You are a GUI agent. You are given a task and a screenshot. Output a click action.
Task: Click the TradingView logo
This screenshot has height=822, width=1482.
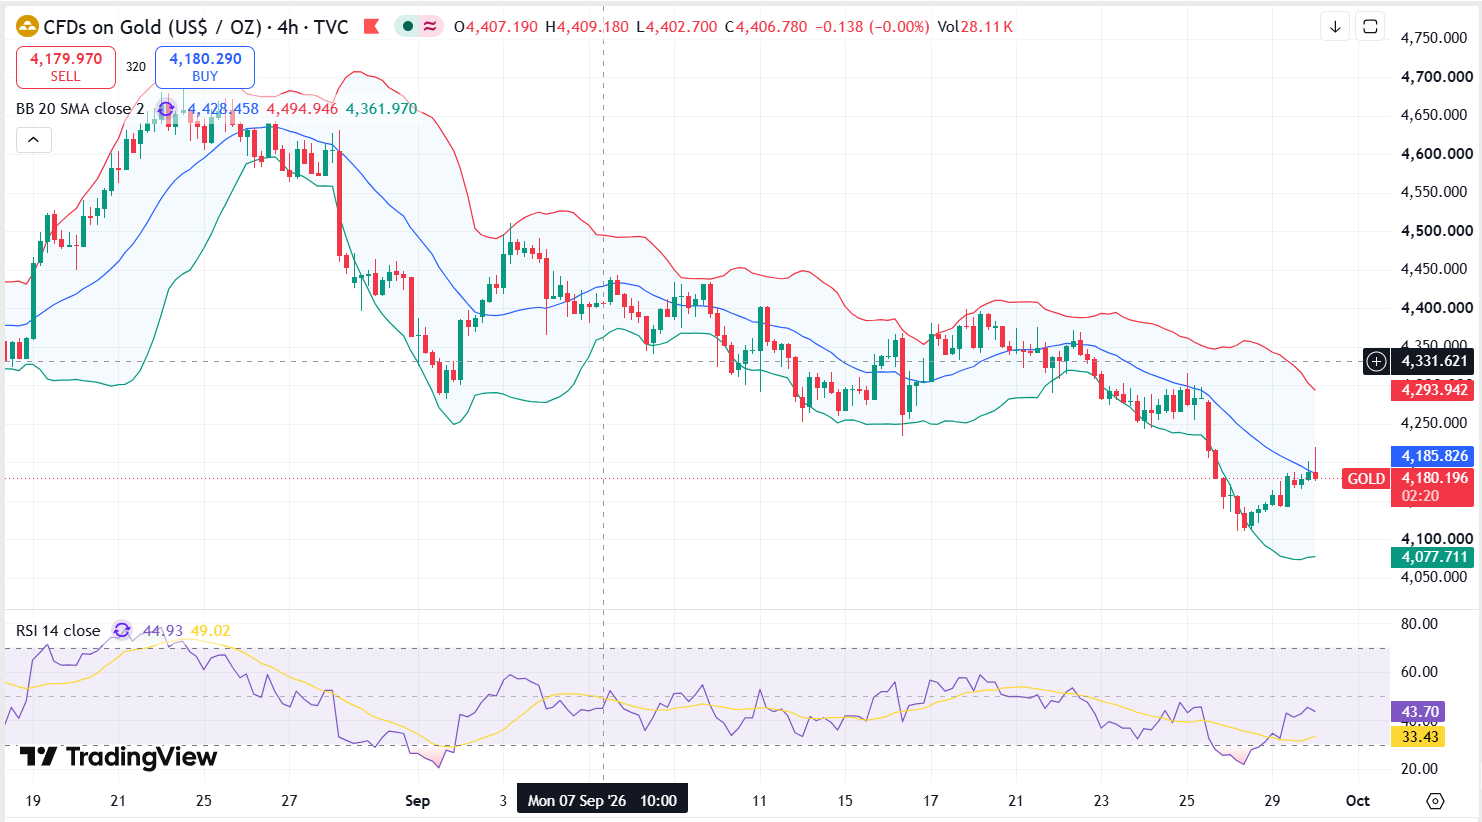(x=118, y=757)
